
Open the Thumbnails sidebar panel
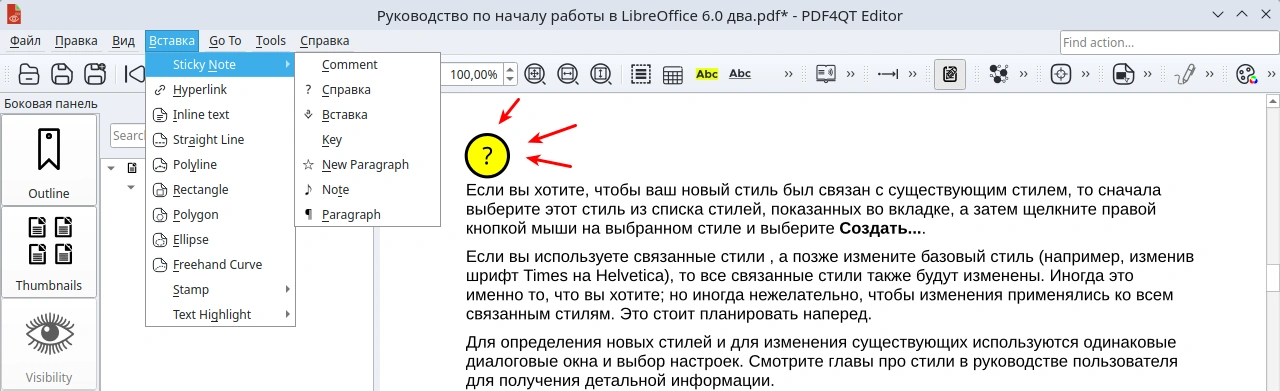[x=49, y=252]
